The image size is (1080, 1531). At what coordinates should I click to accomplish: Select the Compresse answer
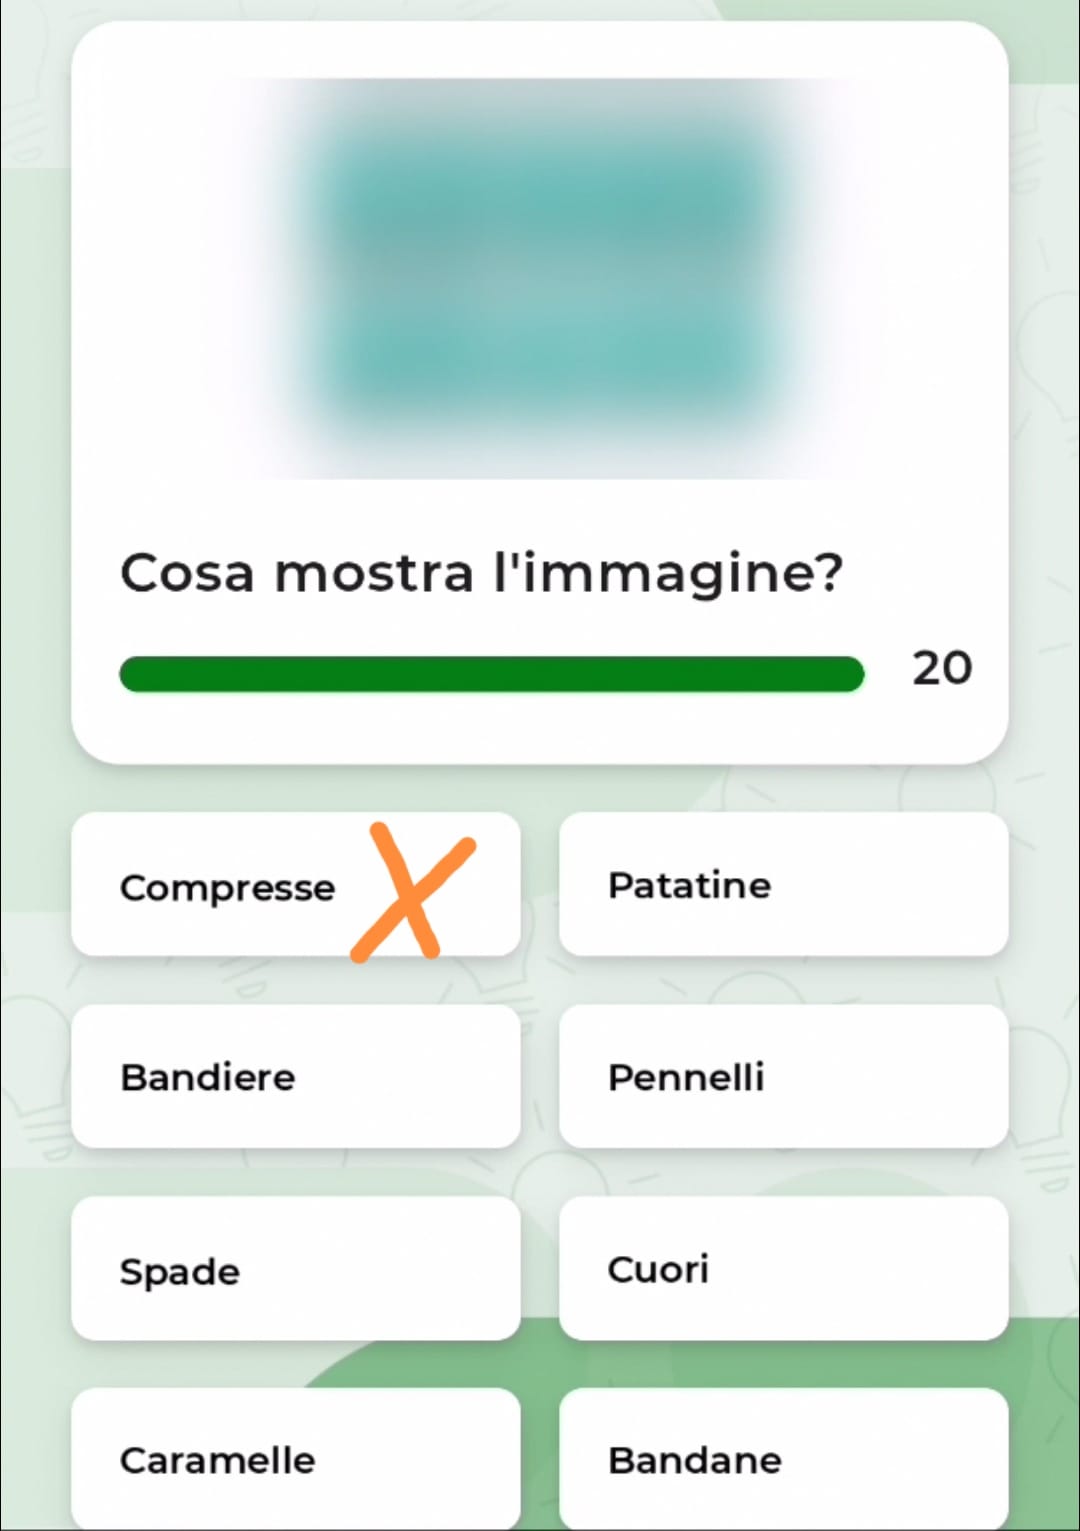click(228, 887)
